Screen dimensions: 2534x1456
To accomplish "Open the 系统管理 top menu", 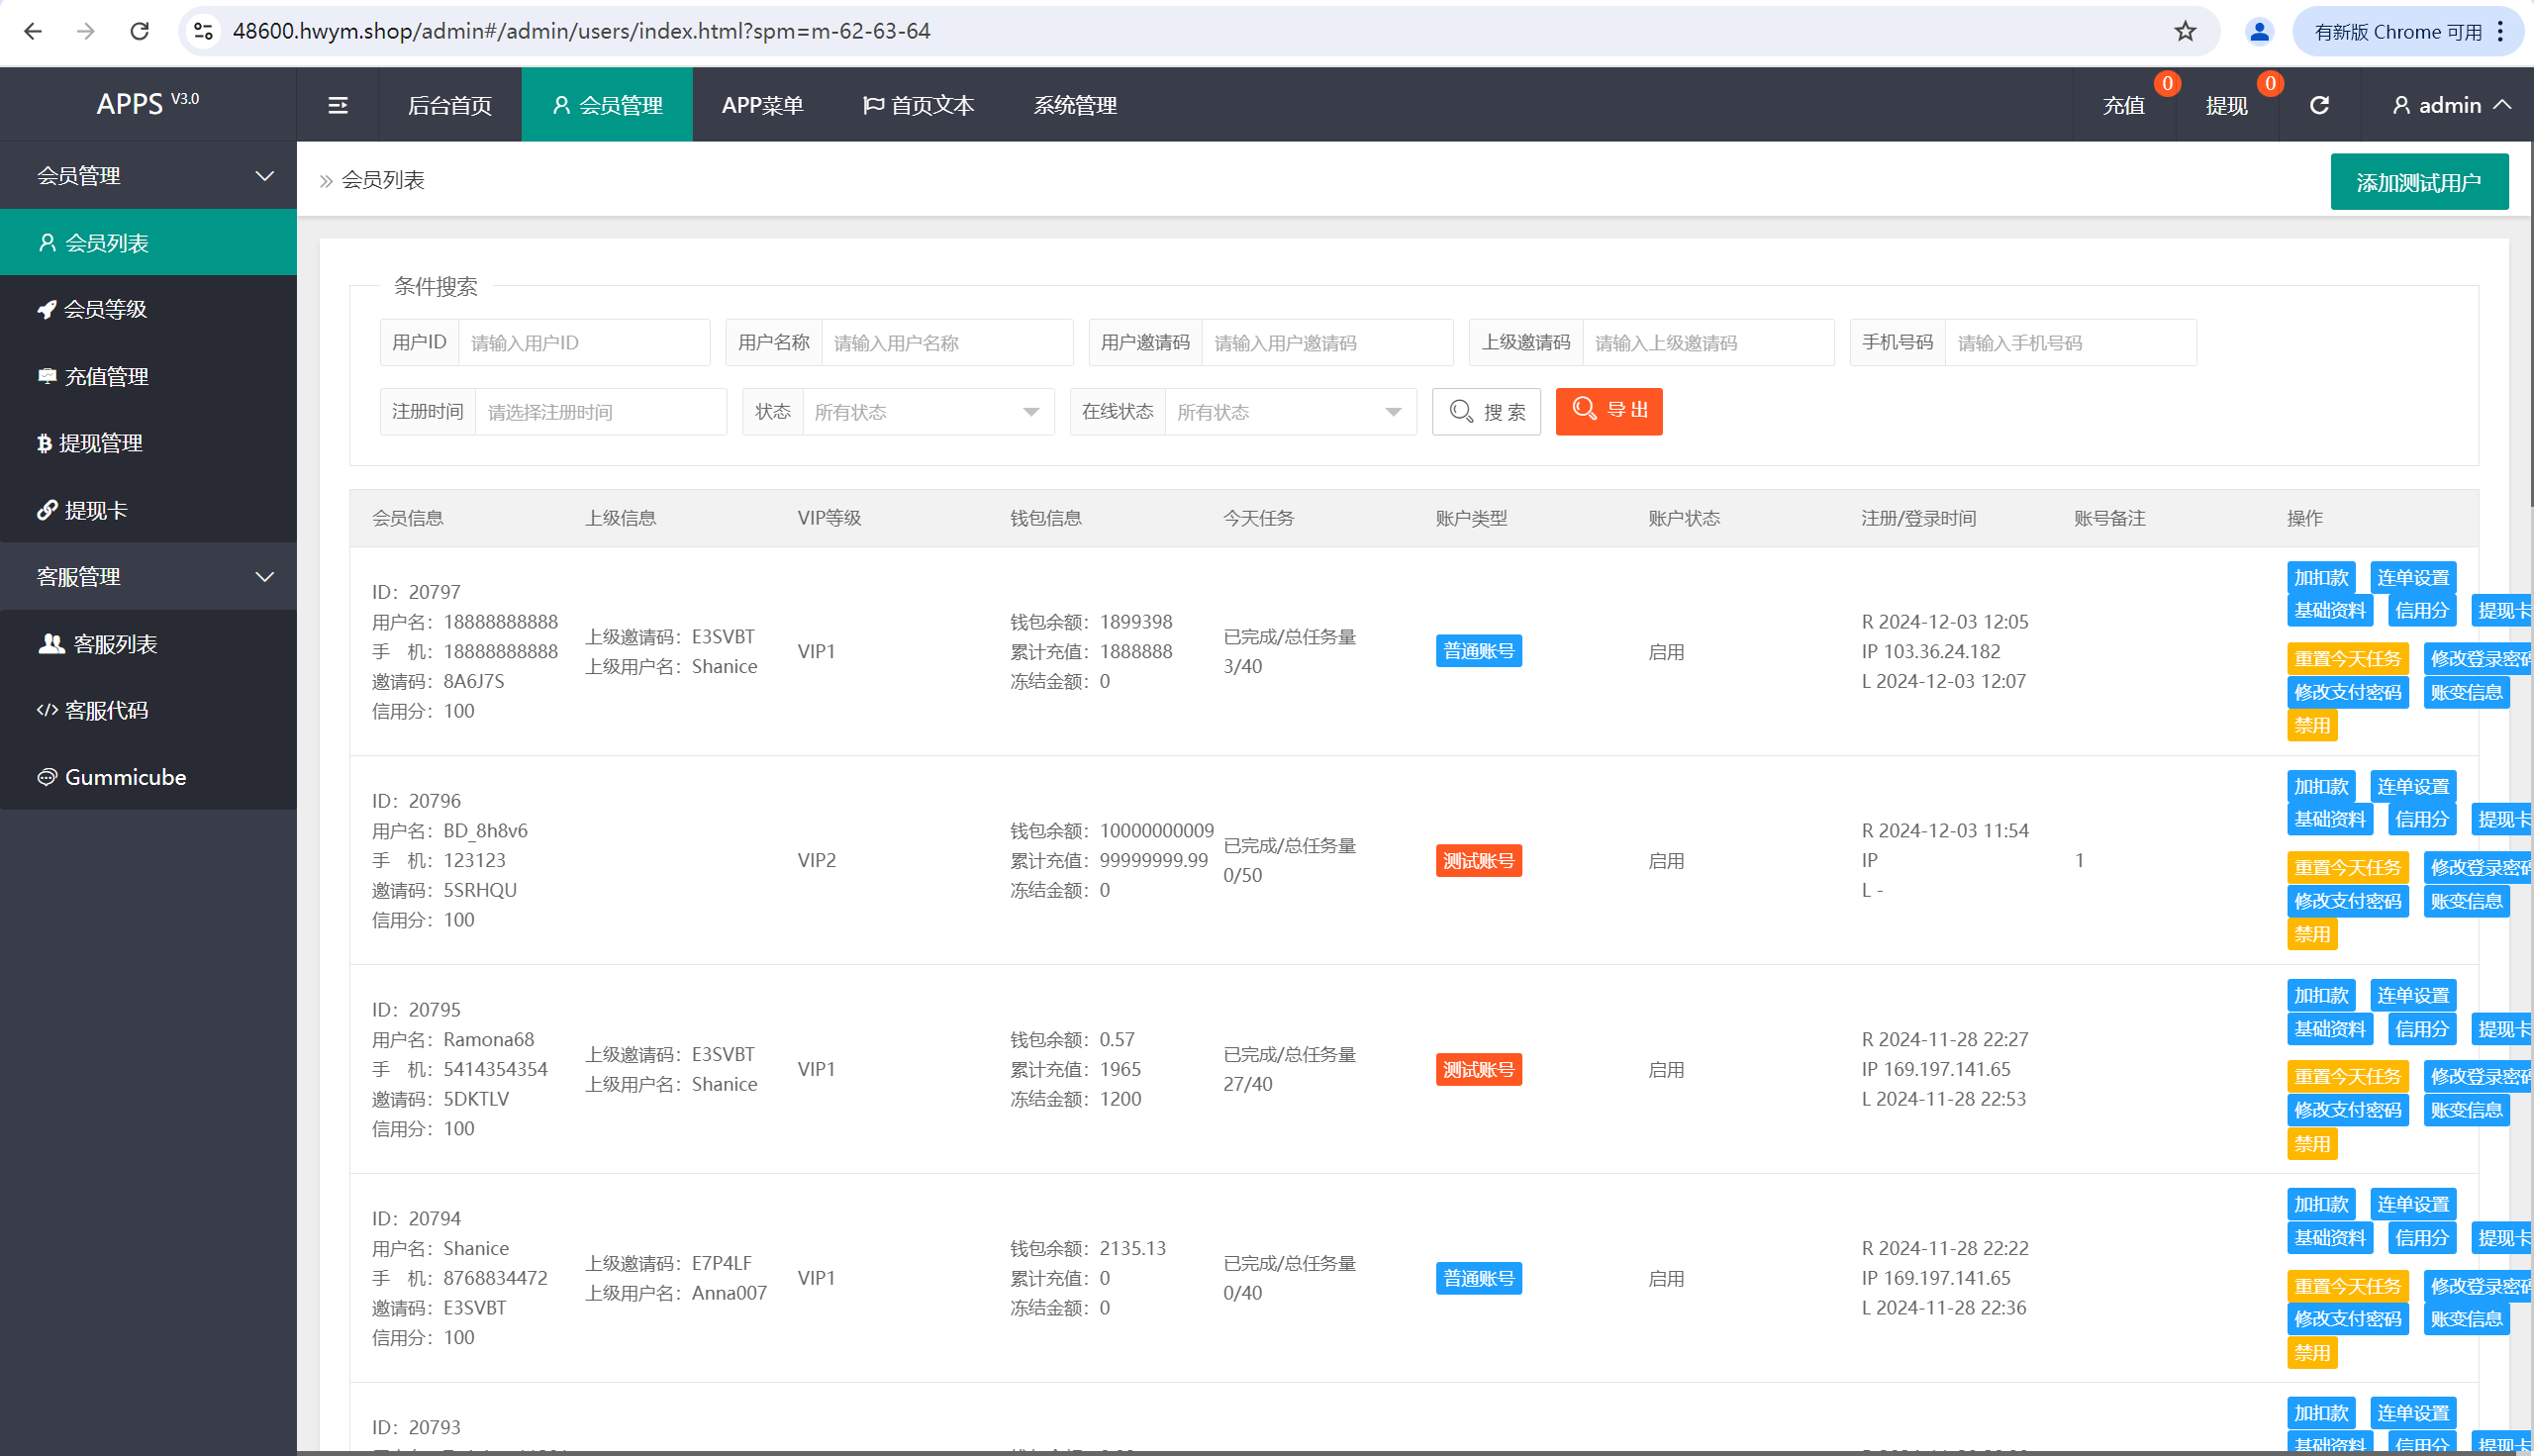I will (x=1075, y=105).
